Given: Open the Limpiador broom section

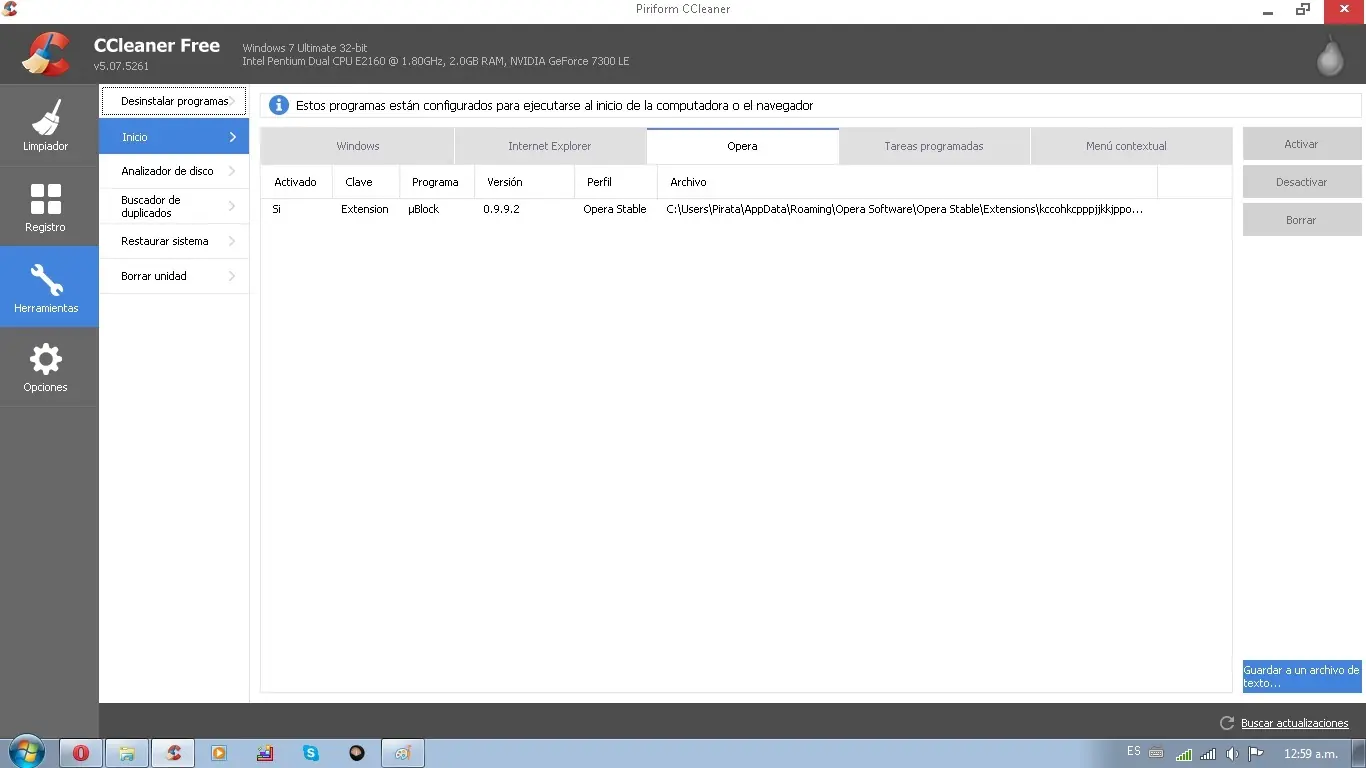Looking at the screenshot, I should tap(46, 125).
